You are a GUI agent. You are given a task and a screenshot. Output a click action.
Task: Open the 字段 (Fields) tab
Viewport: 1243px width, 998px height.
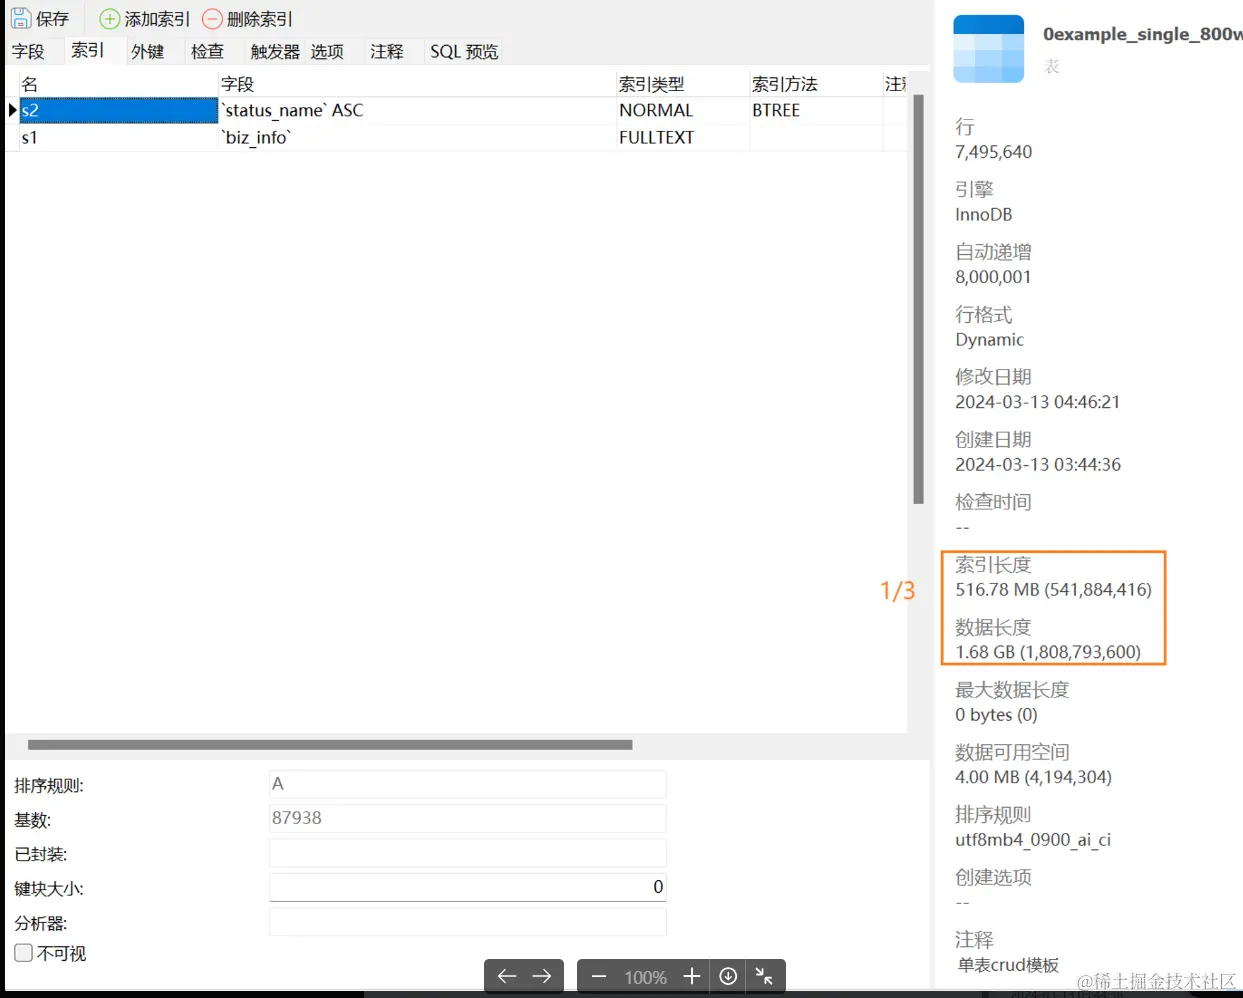[x=28, y=51]
